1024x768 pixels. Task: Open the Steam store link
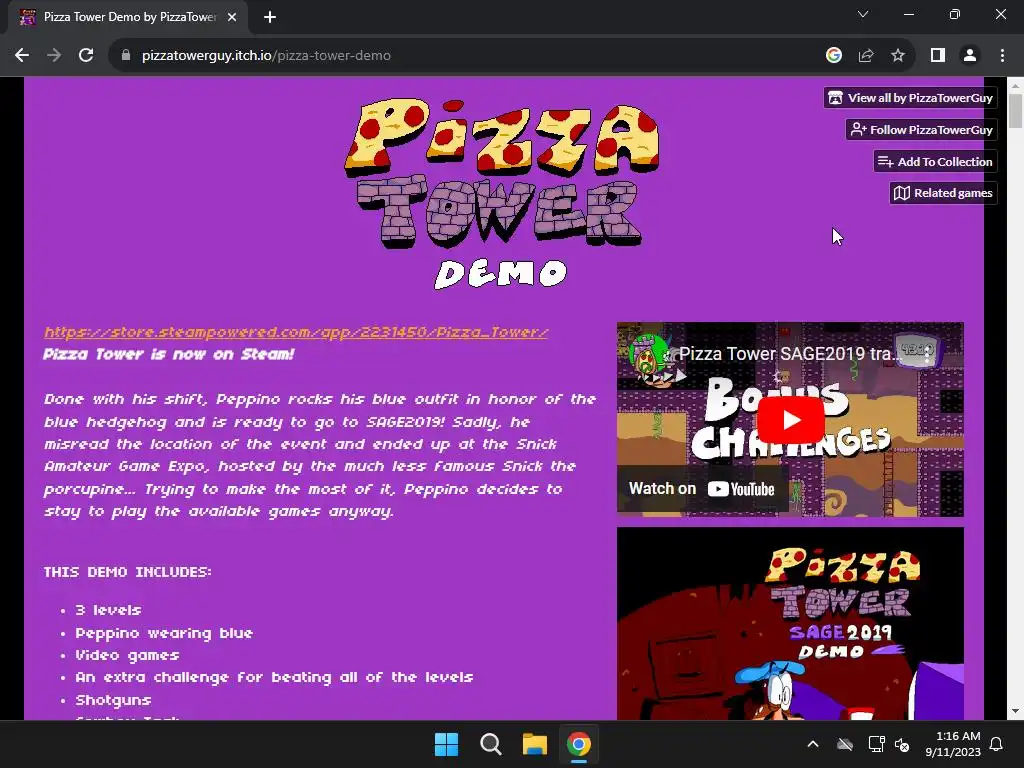point(296,332)
